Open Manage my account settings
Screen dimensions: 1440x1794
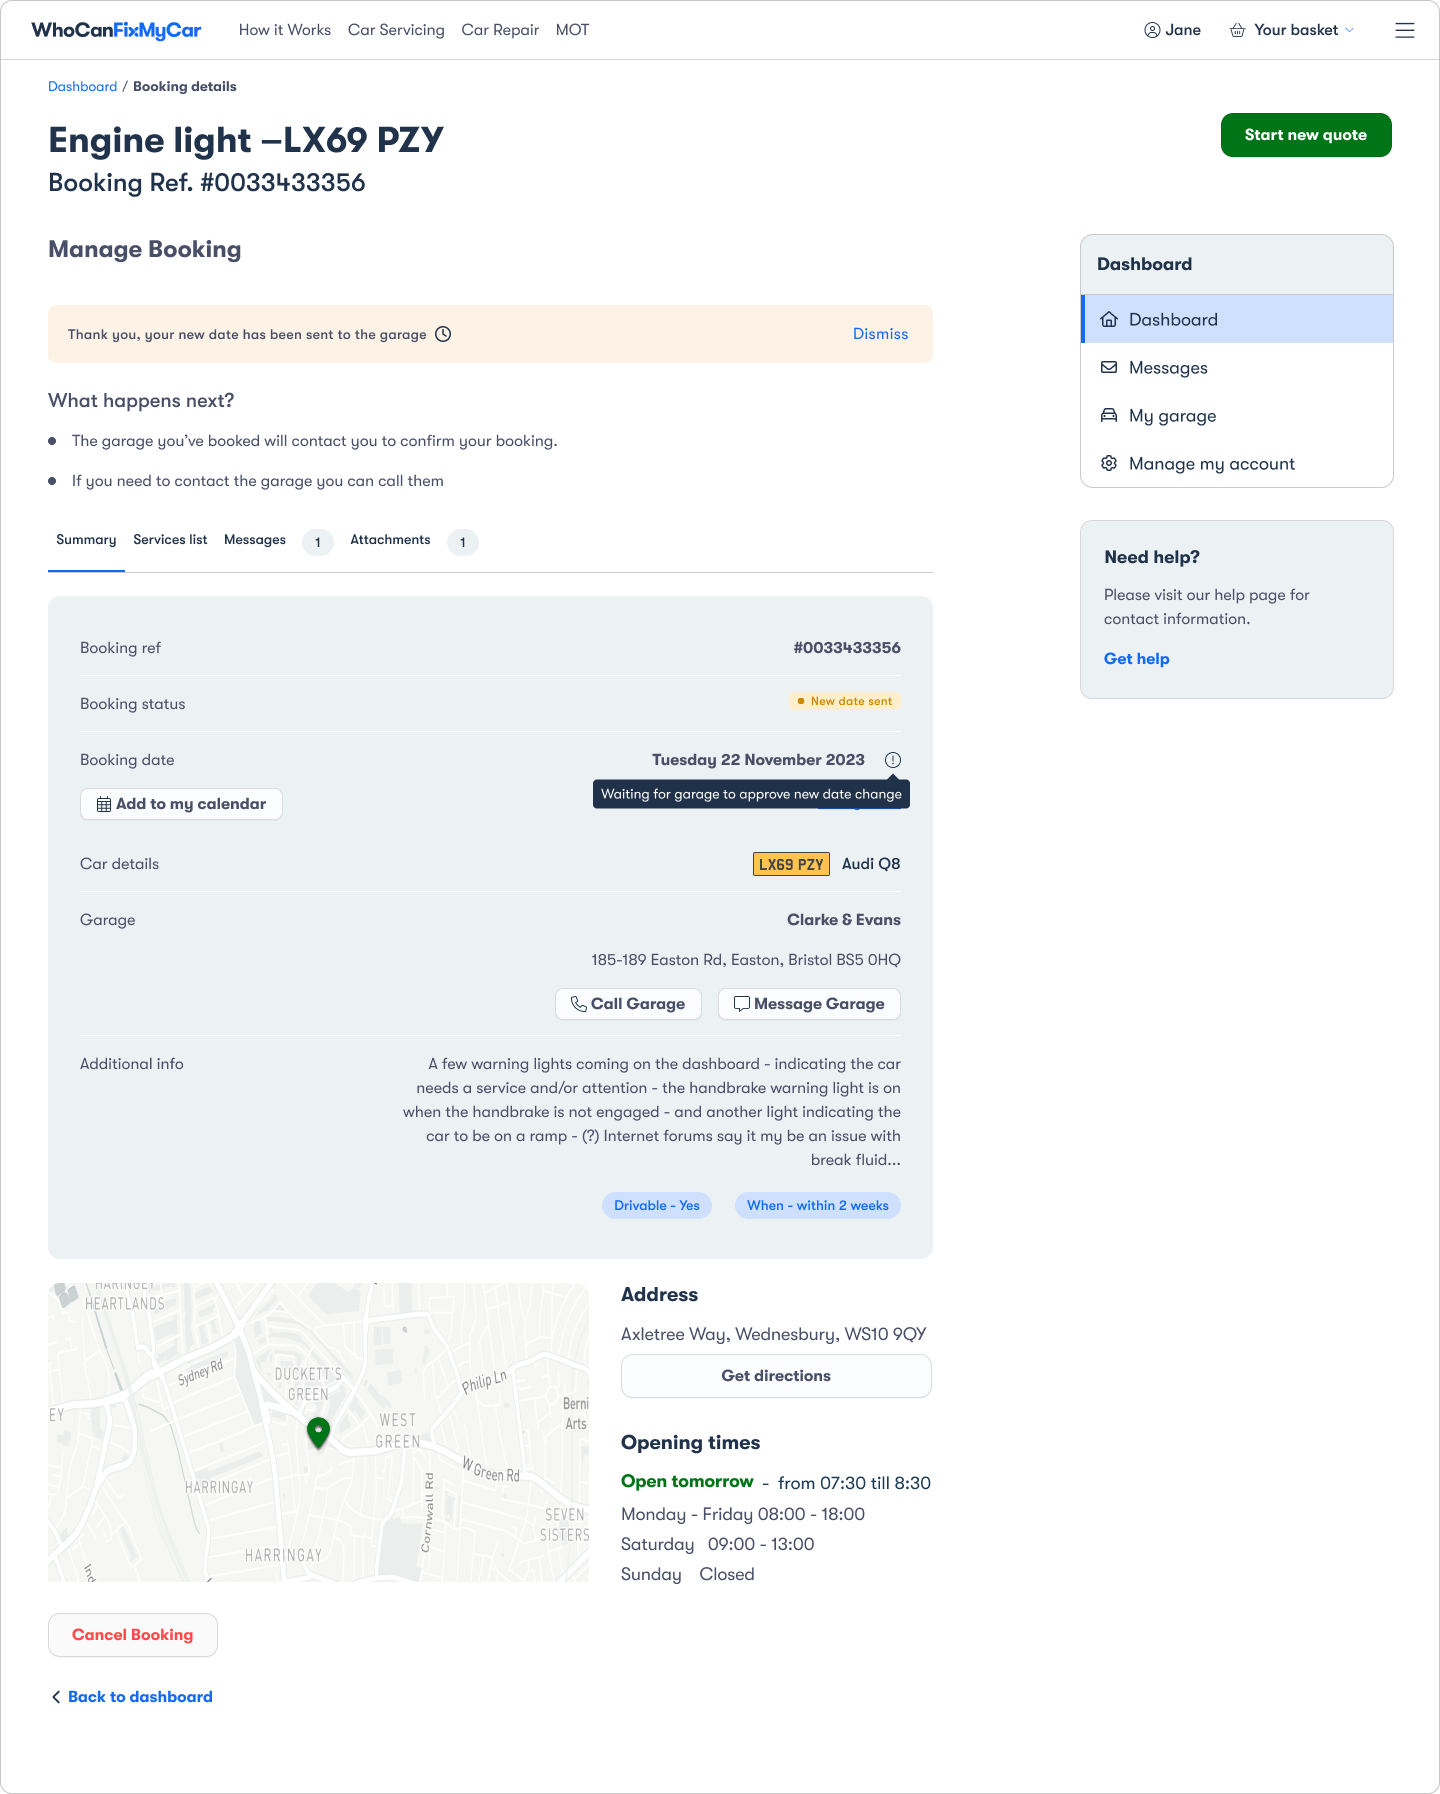[1211, 464]
